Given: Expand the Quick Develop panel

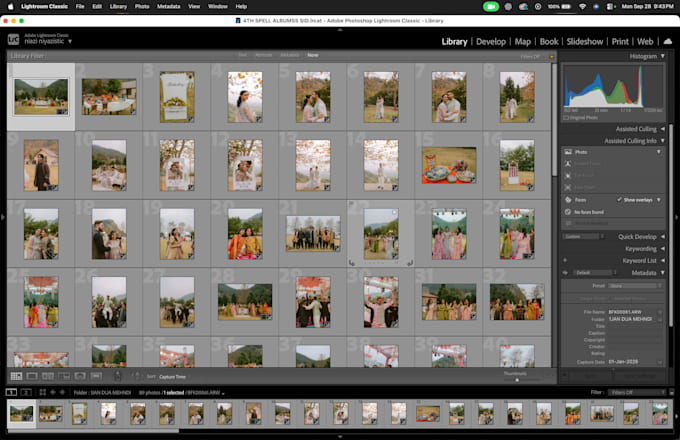Looking at the screenshot, I should 663,237.
